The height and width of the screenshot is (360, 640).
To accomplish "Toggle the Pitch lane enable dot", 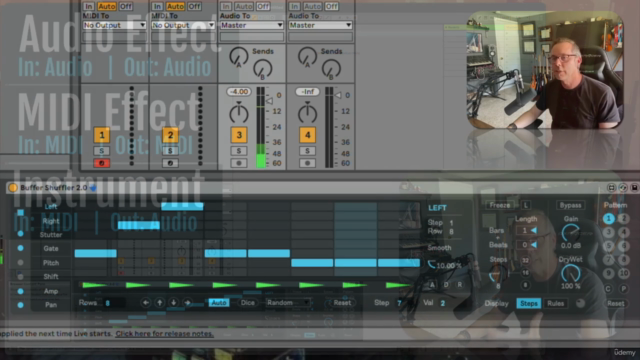I will tap(20, 262).
